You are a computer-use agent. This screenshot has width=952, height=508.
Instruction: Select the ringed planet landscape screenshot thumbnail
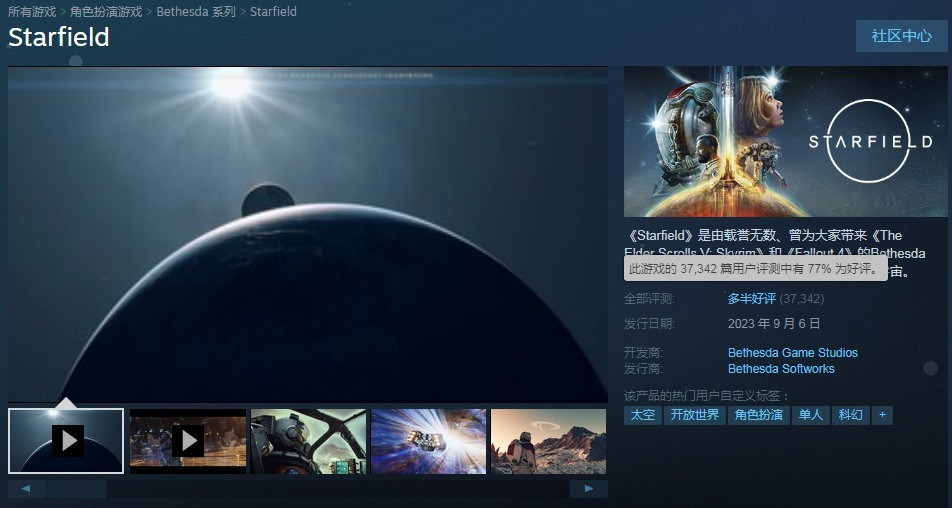[x=548, y=440]
